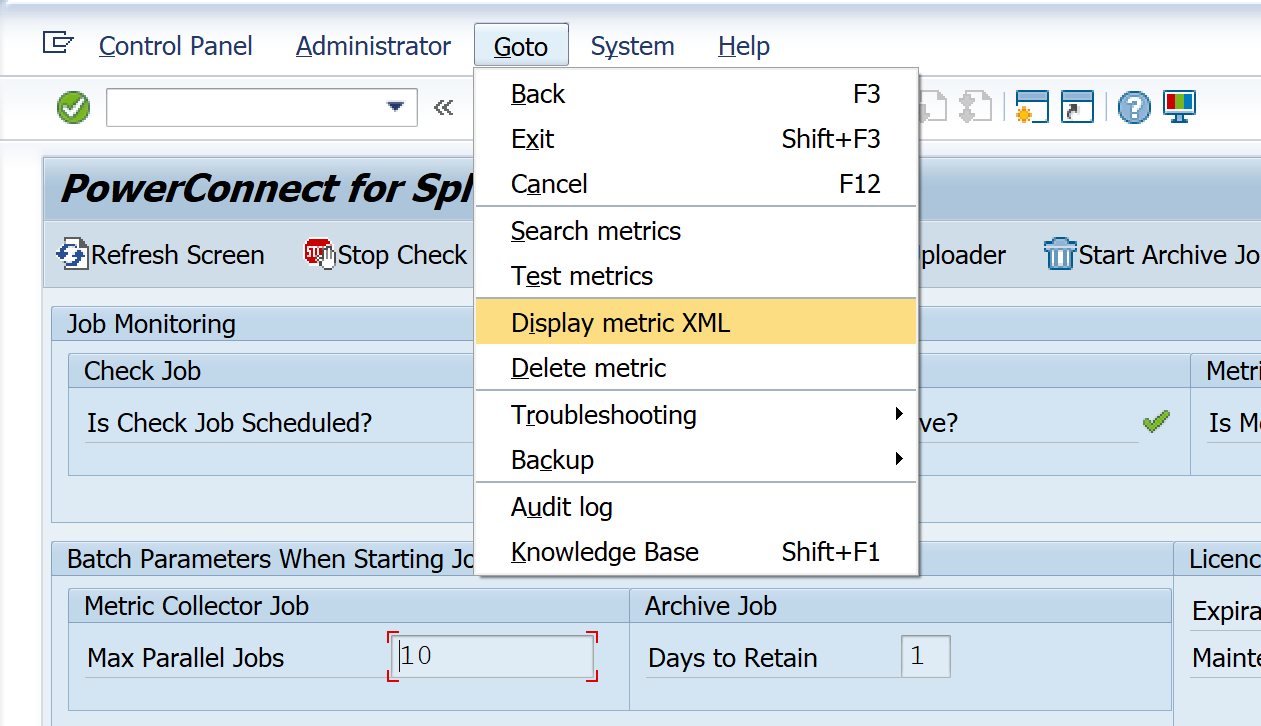Click the Refresh Screen icon
The height and width of the screenshot is (726, 1261).
(x=72, y=255)
